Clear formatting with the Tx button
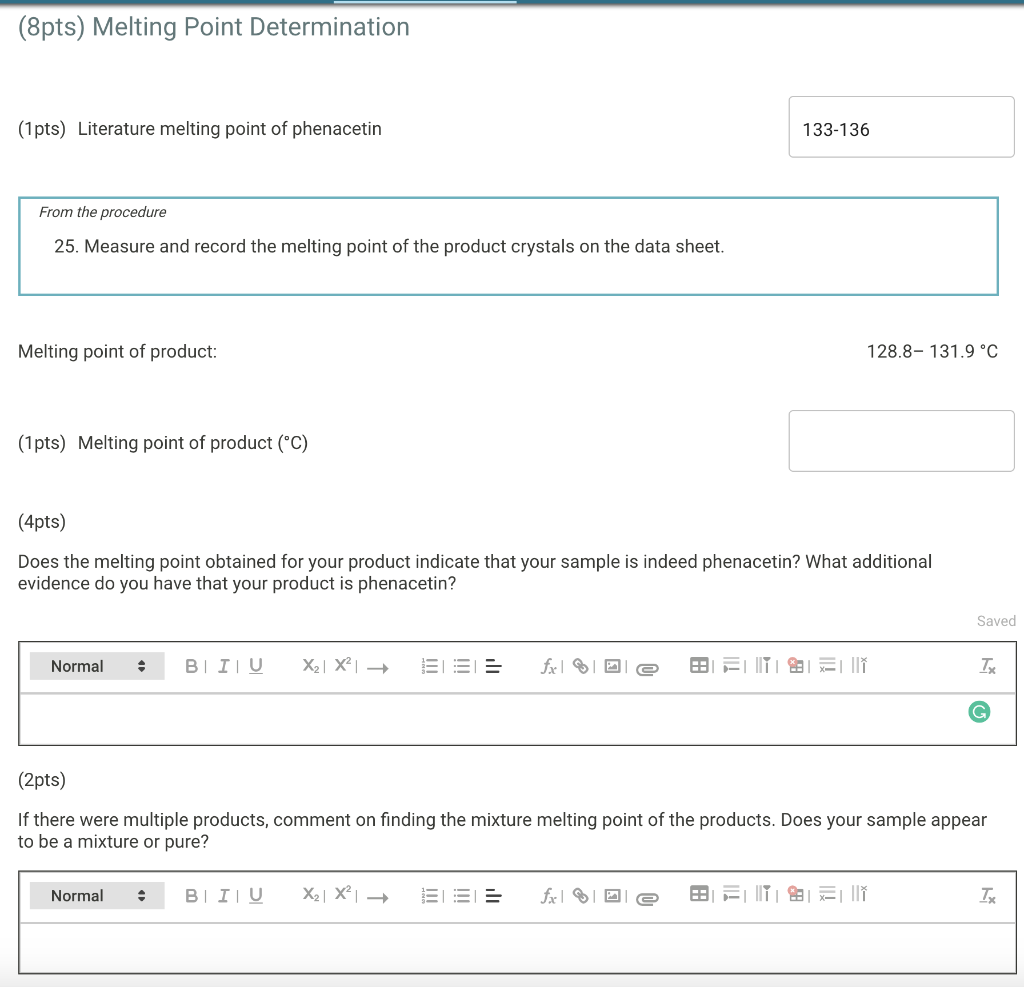 987,665
